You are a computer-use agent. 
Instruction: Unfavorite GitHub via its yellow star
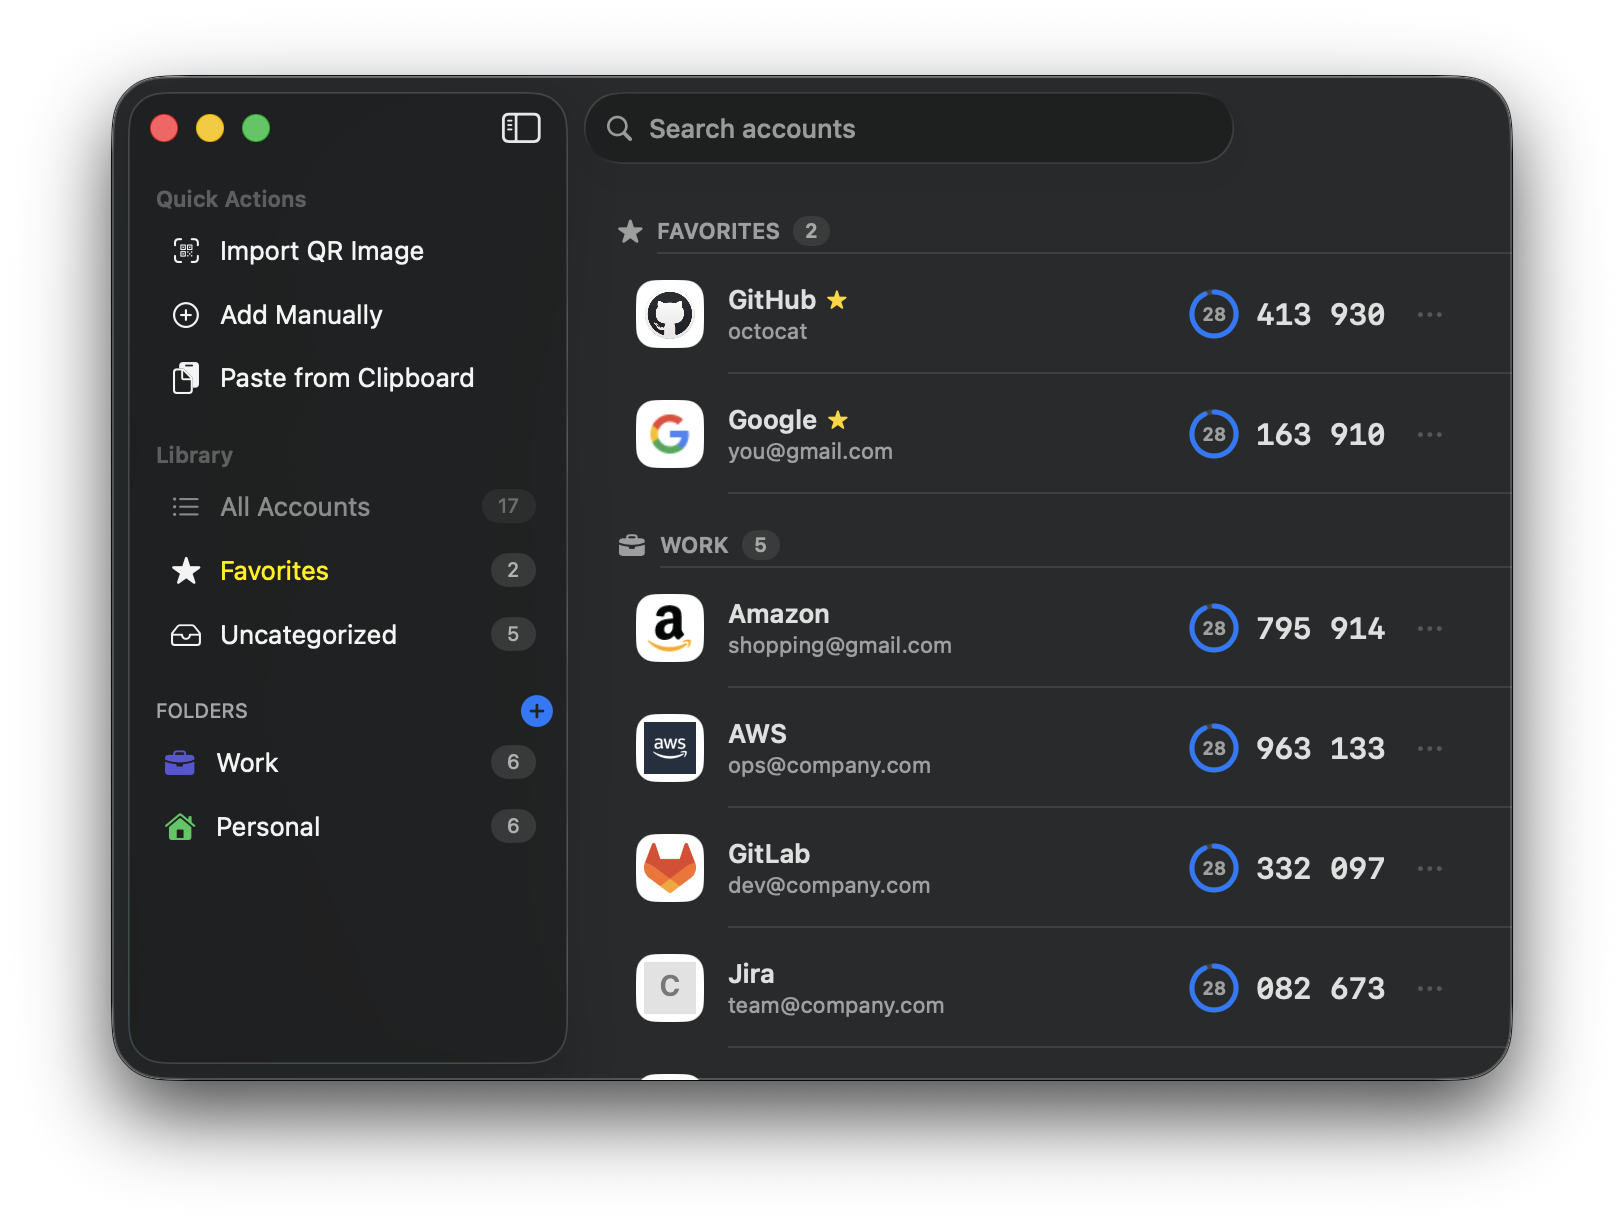tap(837, 299)
